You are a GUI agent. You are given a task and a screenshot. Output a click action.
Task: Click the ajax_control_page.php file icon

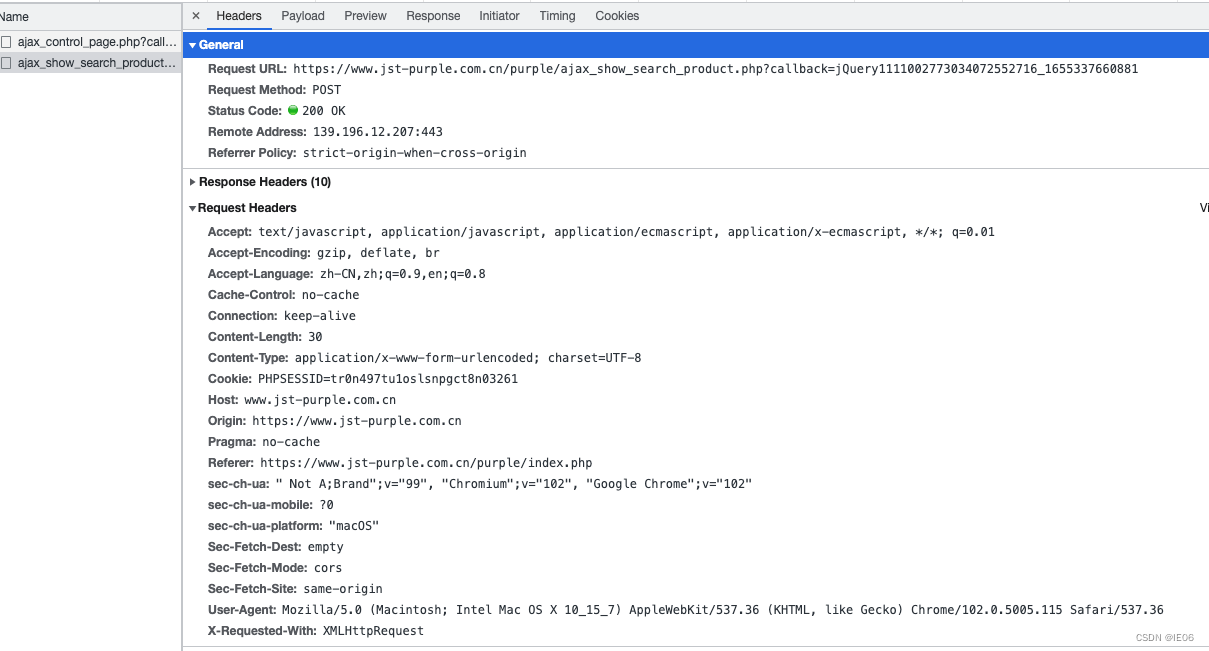point(6,42)
